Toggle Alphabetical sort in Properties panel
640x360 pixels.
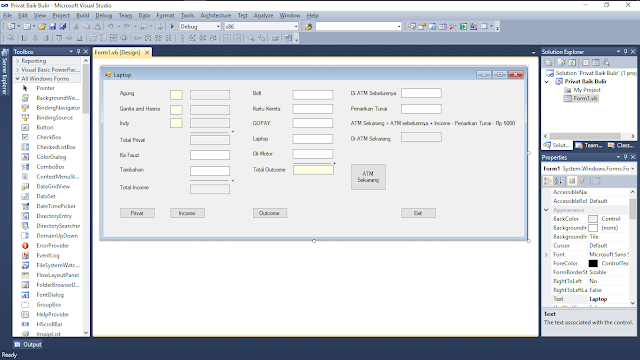coord(558,181)
